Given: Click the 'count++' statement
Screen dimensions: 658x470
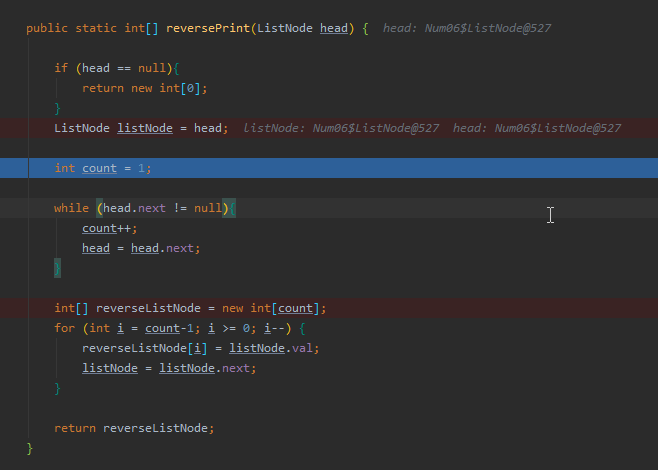Looking at the screenshot, I should 108,228.
